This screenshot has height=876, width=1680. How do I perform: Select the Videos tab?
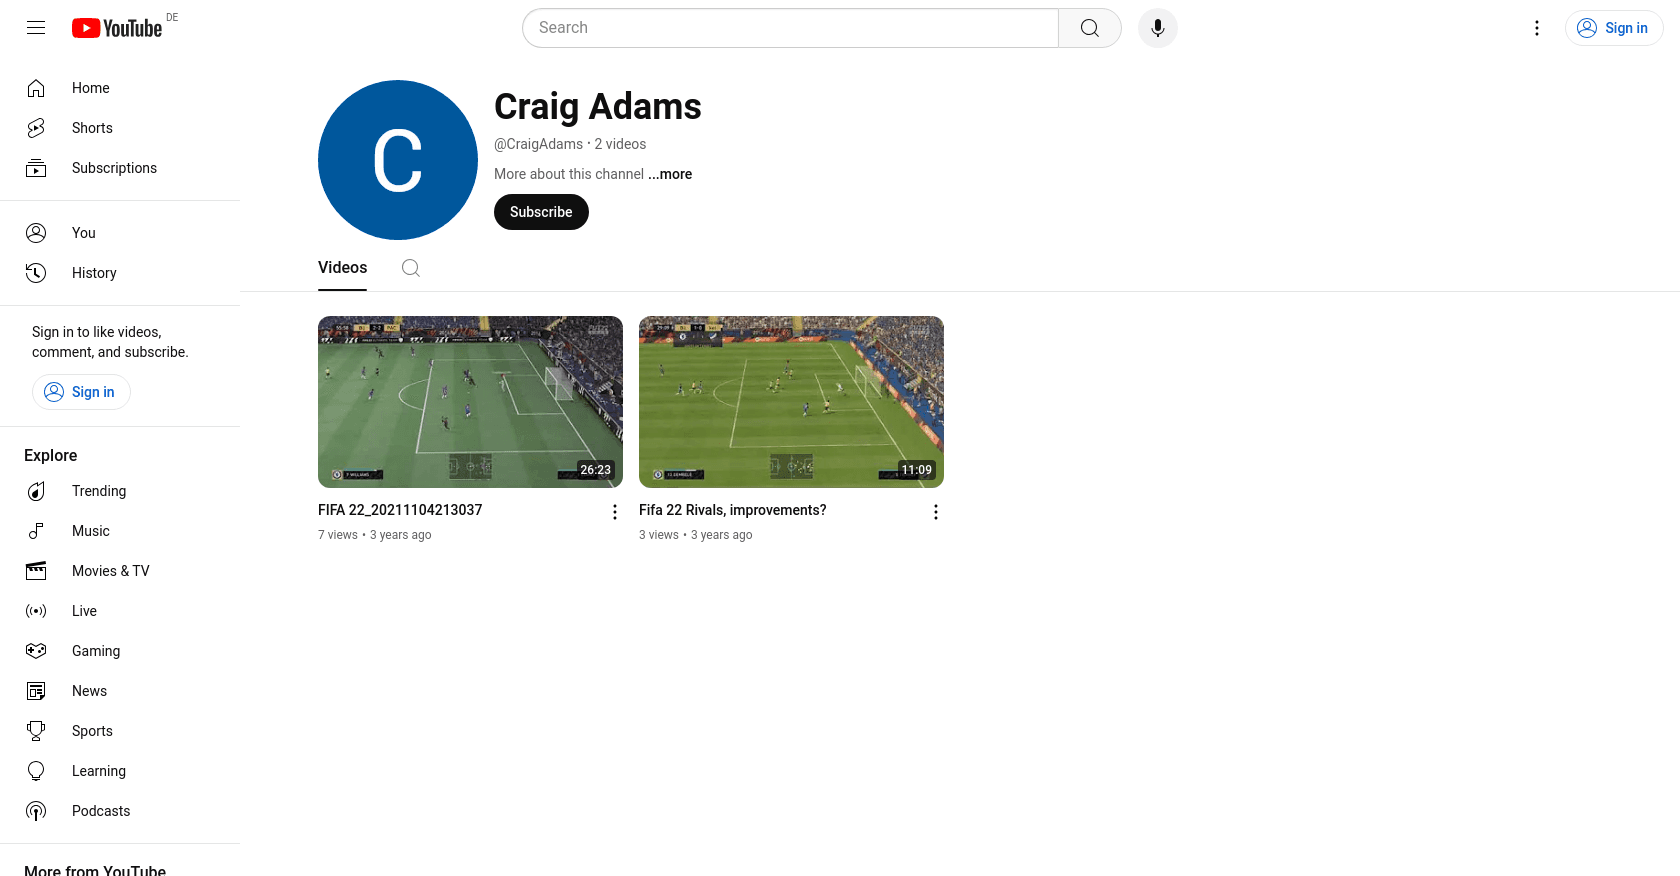342,268
